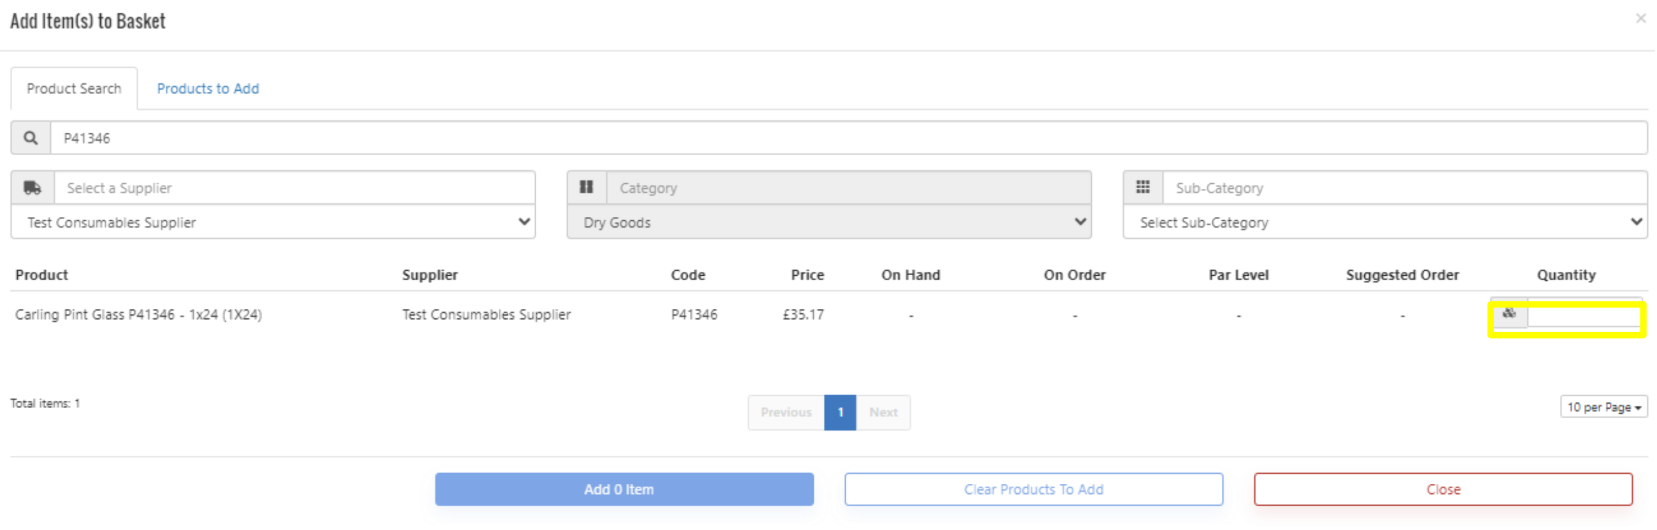Open the 10 per Page dropdown
Viewport: 1657px width, 530px height.
point(1603,407)
